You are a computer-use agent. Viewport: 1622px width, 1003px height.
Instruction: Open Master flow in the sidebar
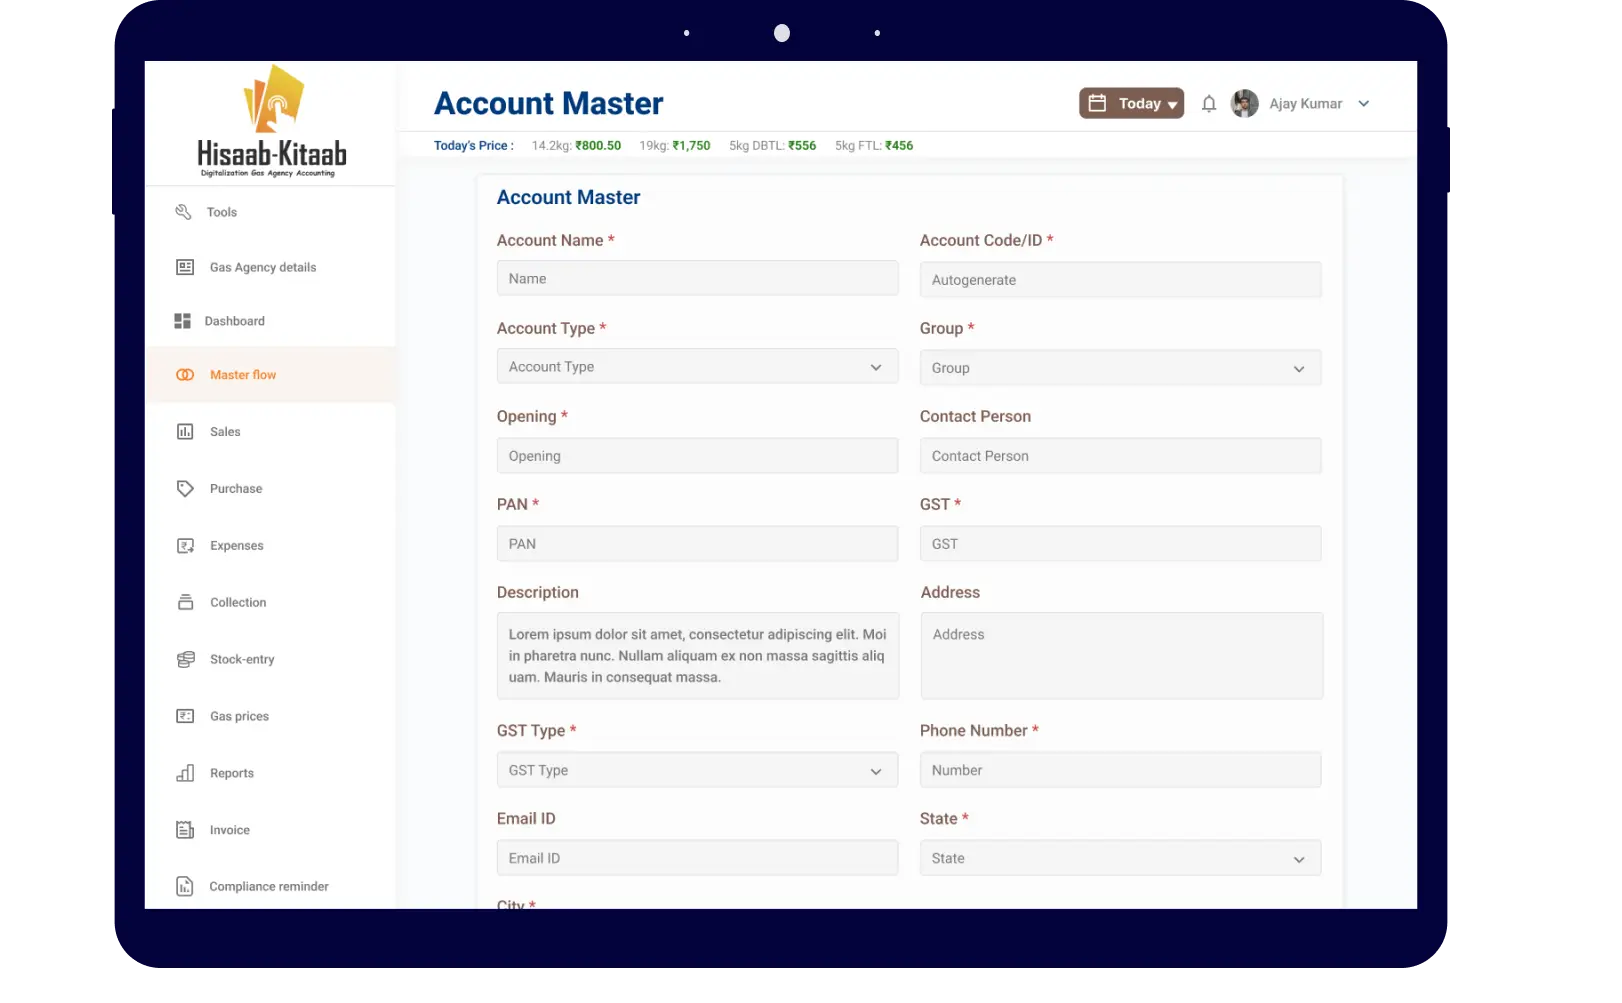[243, 375]
